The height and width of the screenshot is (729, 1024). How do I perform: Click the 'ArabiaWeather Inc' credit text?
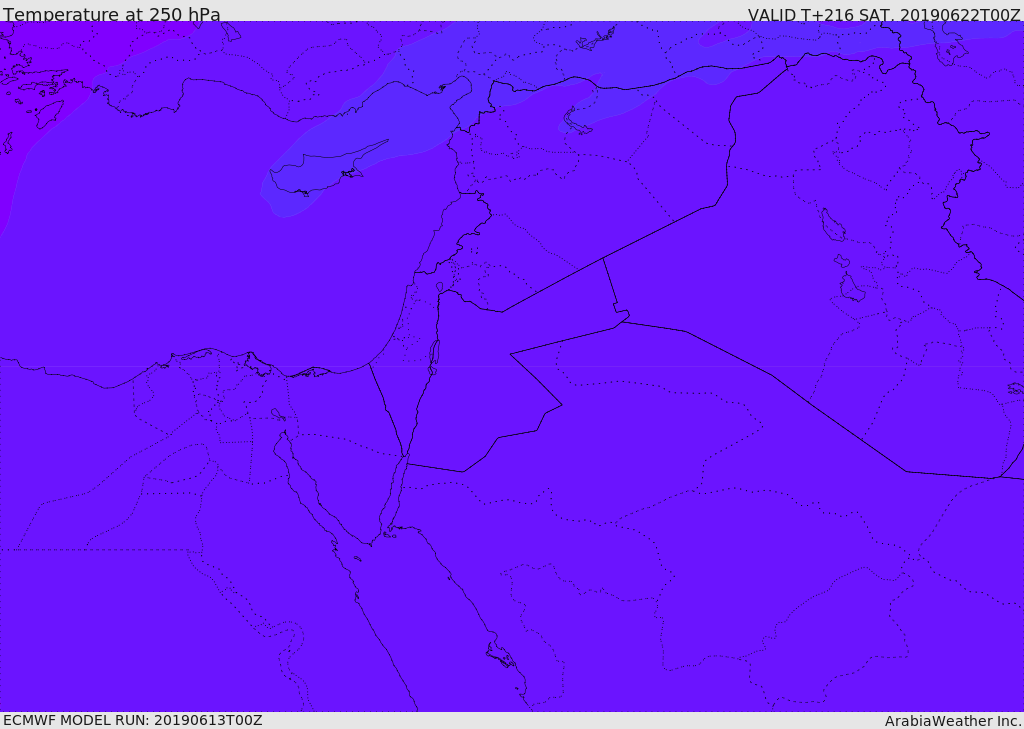tap(952, 721)
